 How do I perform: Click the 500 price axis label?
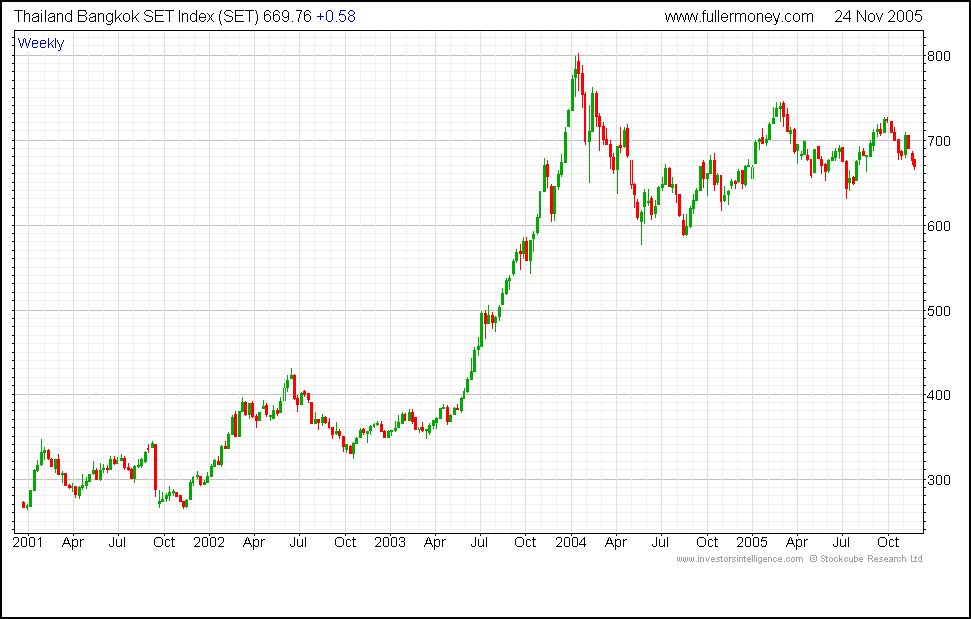pos(942,311)
